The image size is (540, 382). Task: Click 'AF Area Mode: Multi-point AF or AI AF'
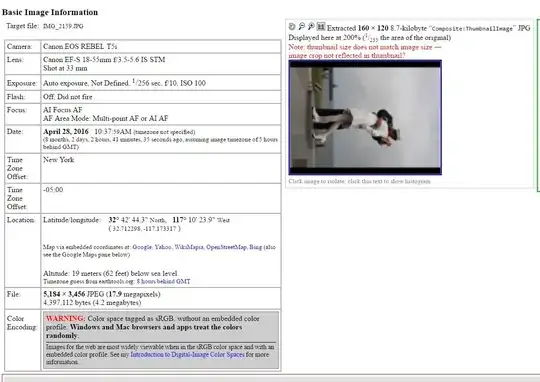tap(105, 118)
